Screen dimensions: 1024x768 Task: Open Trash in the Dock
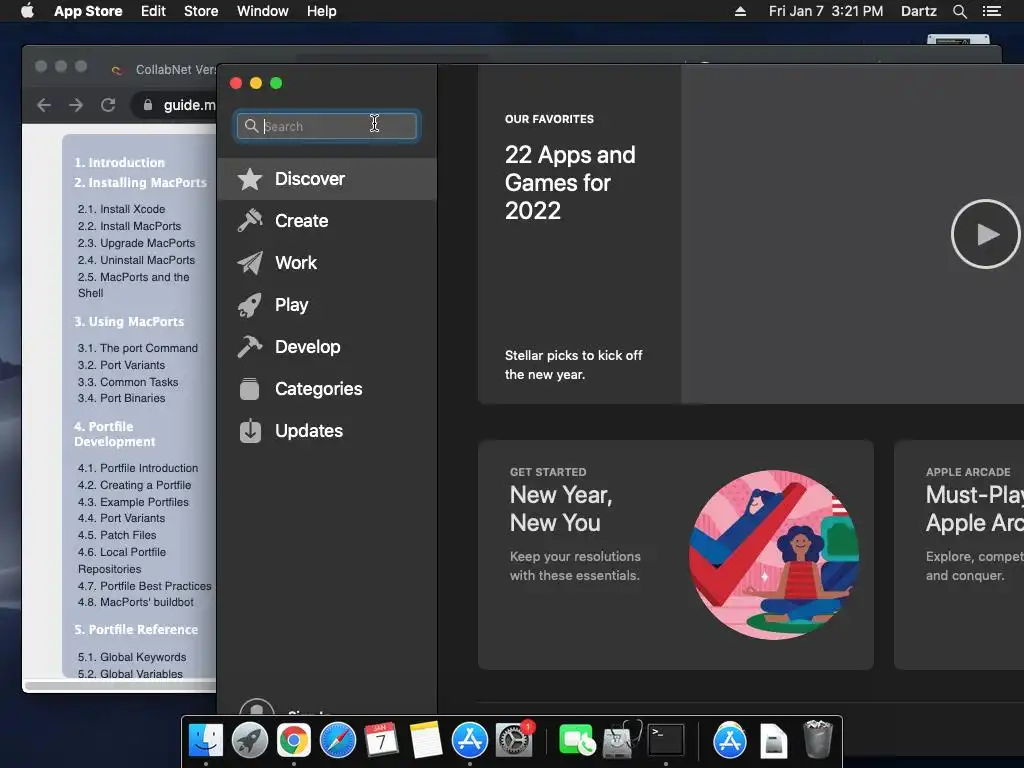pos(817,739)
